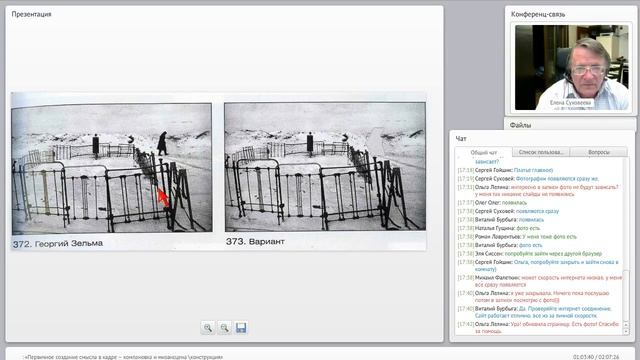Click the chat scrollbar down arrow
The image size is (640, 360).
coord(626,331)
